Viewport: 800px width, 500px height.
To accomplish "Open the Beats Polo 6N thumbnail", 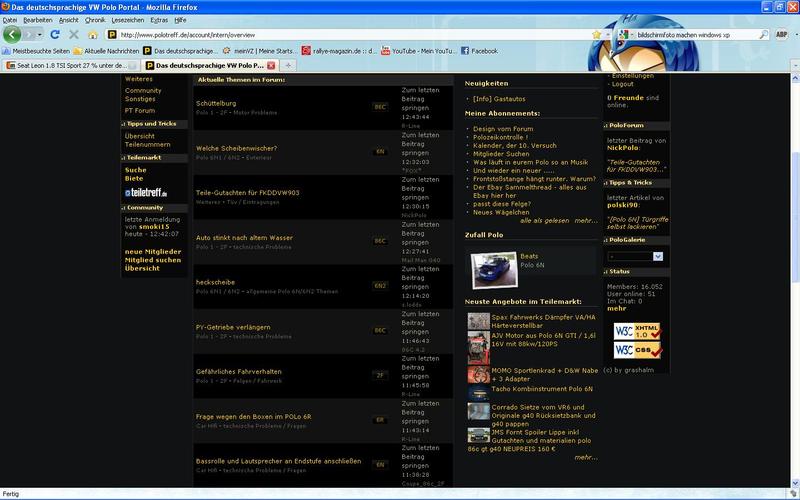I will click(493, 270).
